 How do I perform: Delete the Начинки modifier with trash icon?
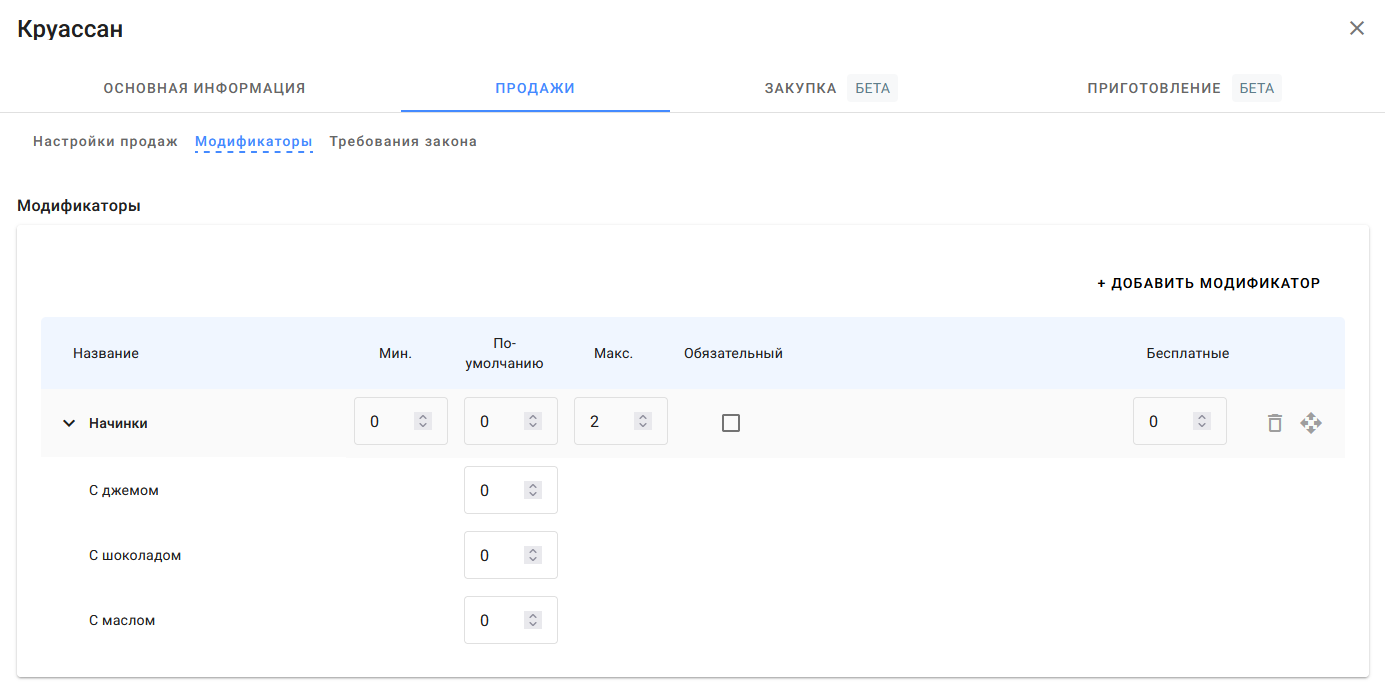coord(1274,423)
